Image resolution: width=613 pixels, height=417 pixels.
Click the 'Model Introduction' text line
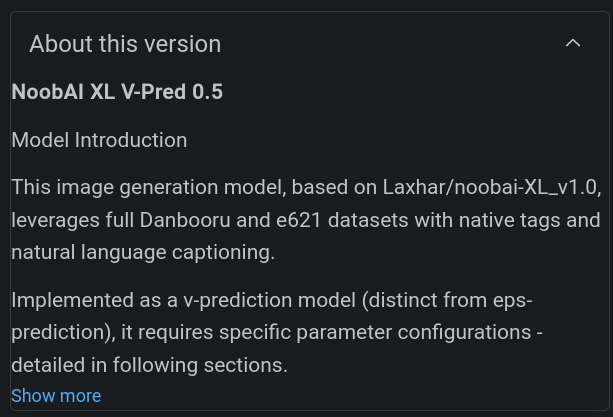[99, 140]
